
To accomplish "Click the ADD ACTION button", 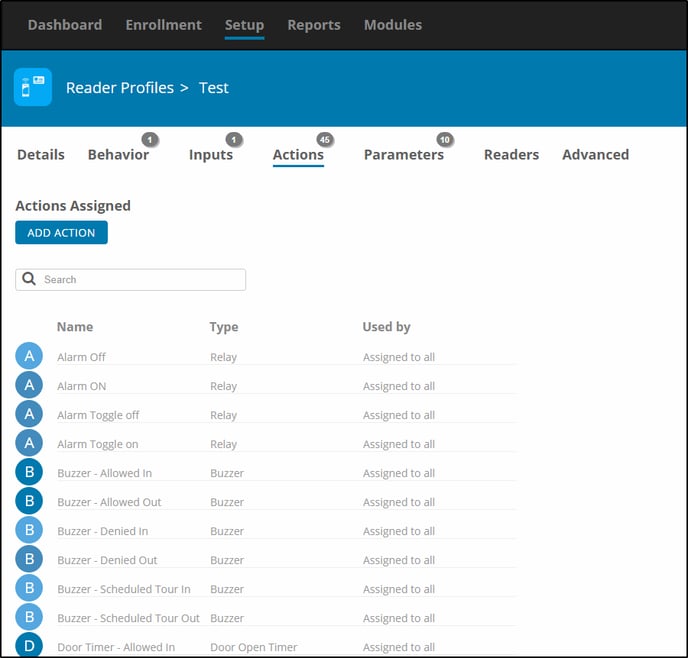I will [x=61, y=232].
